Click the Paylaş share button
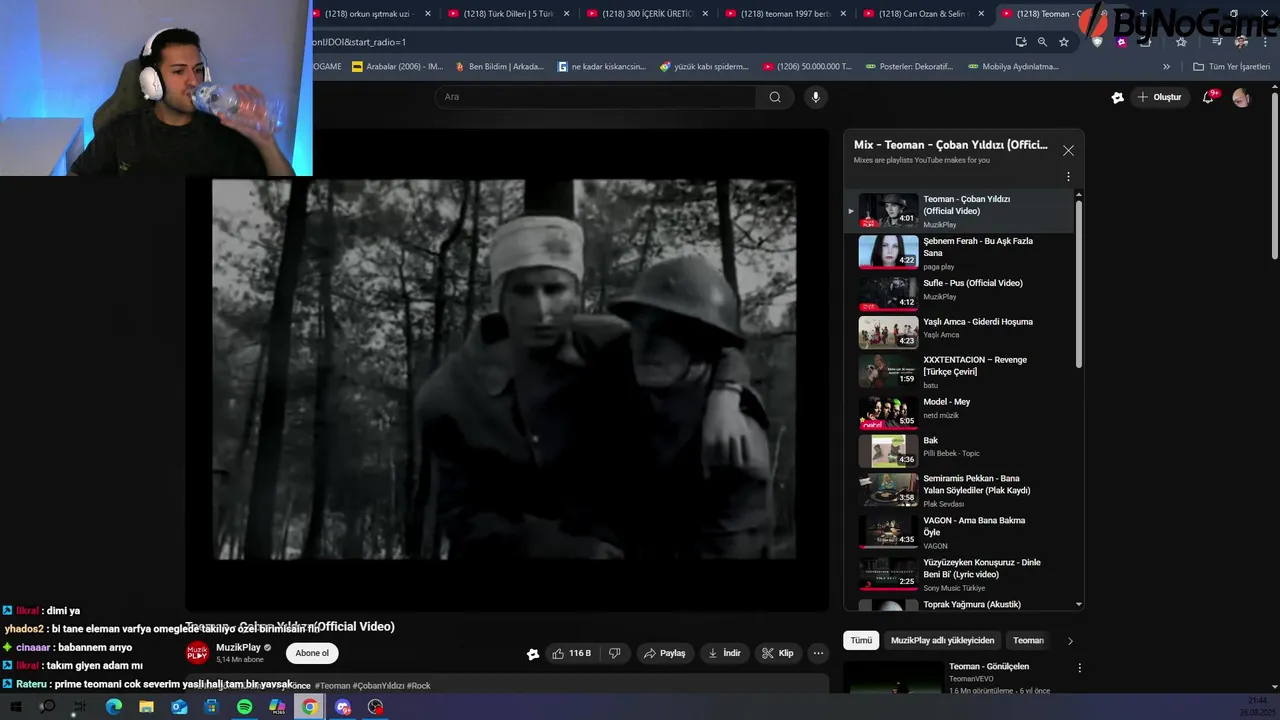 tap(665, 653)
